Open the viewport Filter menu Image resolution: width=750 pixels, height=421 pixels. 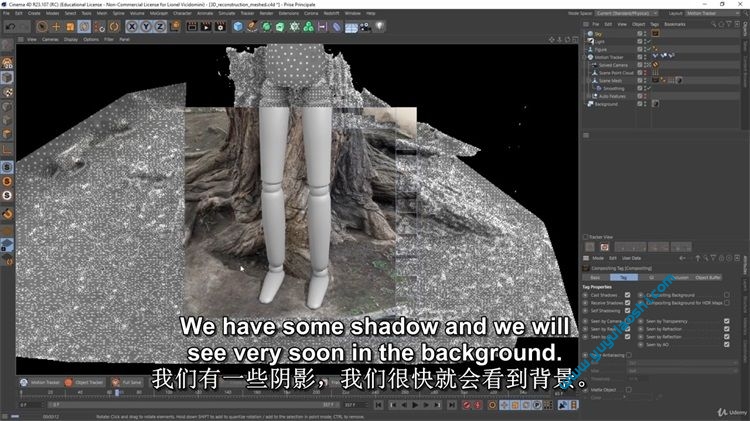[109, 40]
